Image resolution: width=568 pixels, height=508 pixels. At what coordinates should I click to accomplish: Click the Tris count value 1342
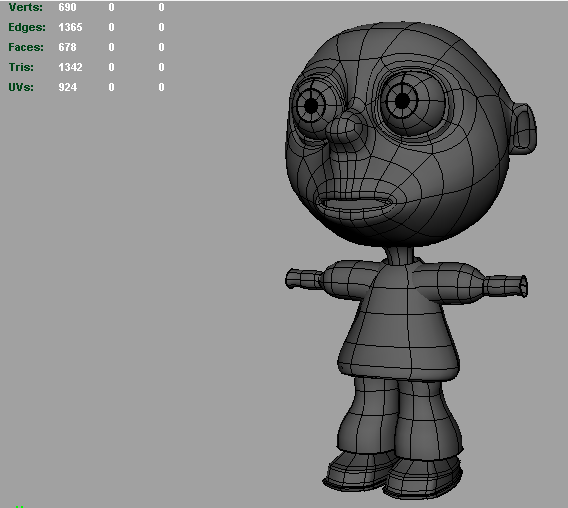pos(70,67)
